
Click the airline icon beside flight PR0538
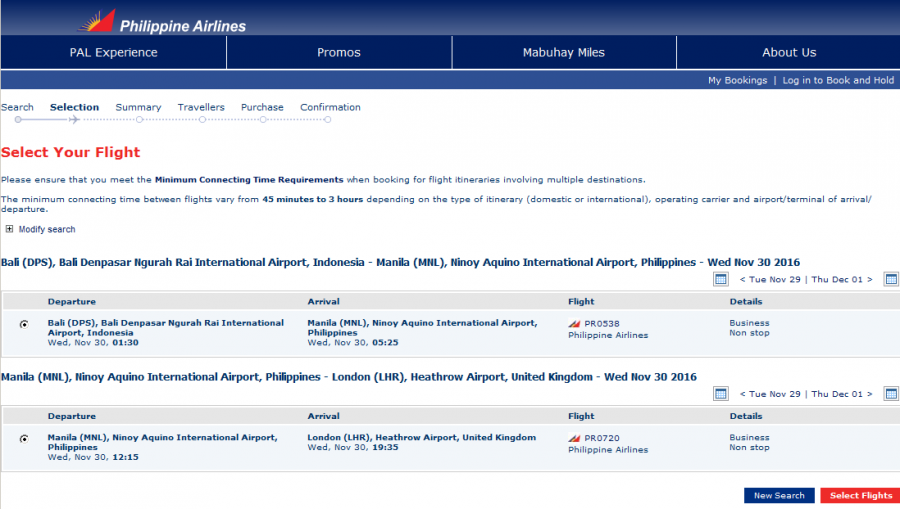[x=574, y=324]
